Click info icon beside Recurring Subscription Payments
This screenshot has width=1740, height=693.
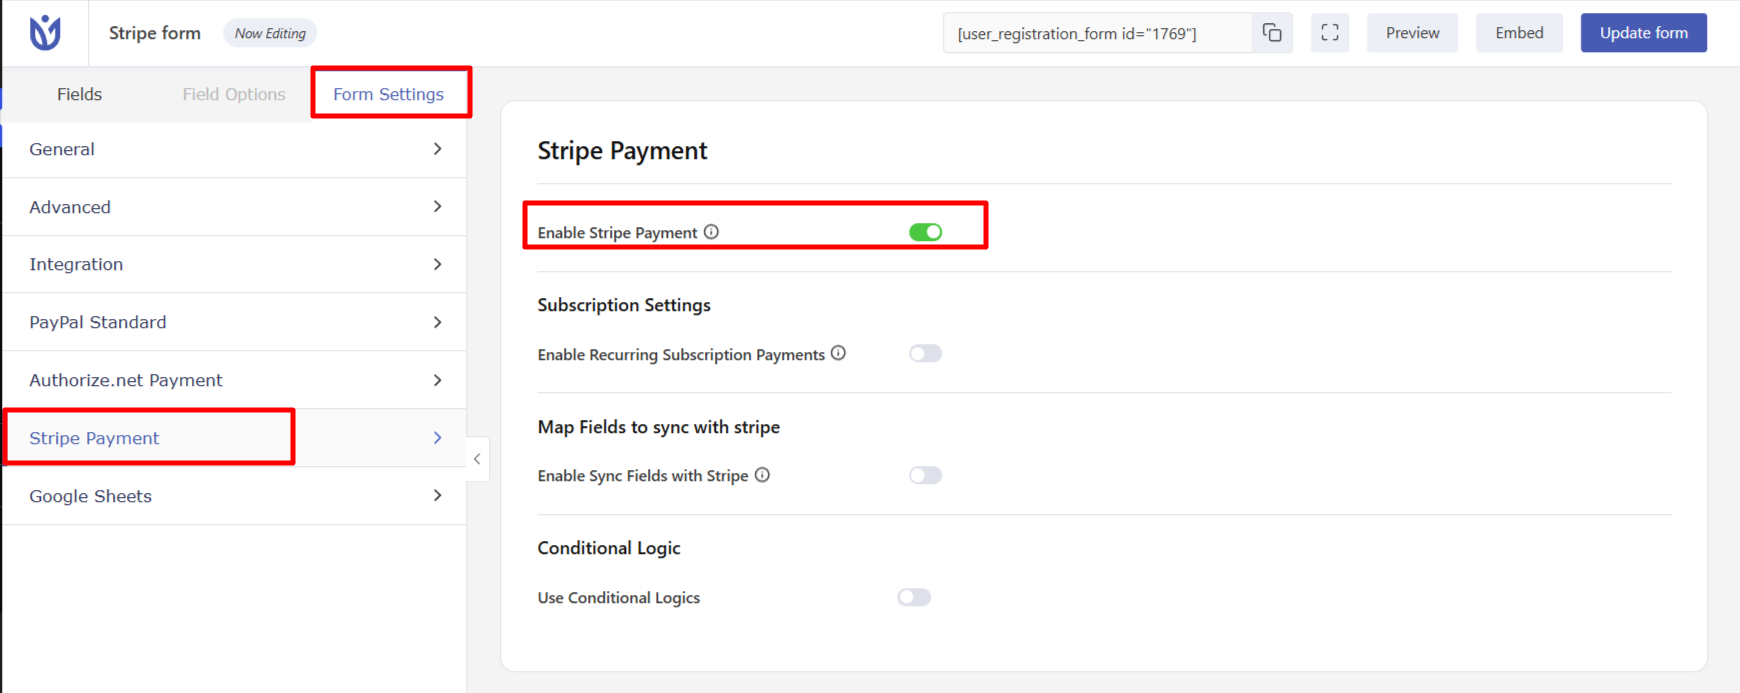tap(838, 353)
